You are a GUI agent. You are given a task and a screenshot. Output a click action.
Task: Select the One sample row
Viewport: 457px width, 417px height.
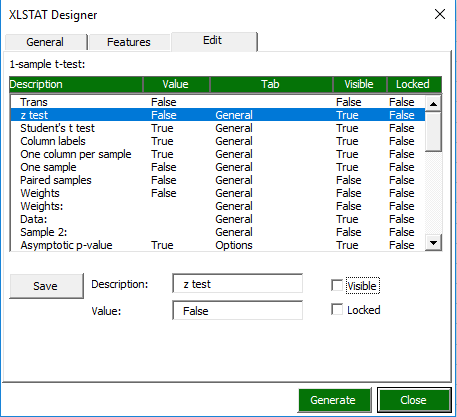(218, 167)
